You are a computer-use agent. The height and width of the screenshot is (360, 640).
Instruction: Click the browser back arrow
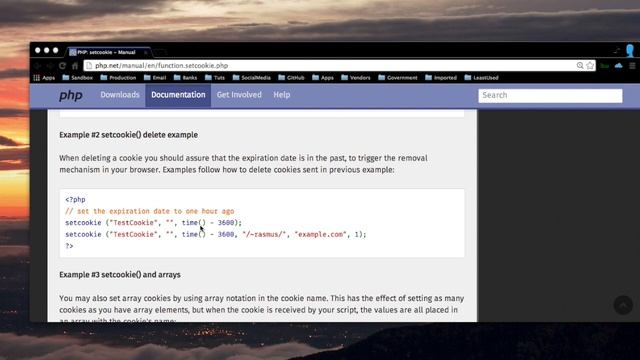tap(38, 66)
